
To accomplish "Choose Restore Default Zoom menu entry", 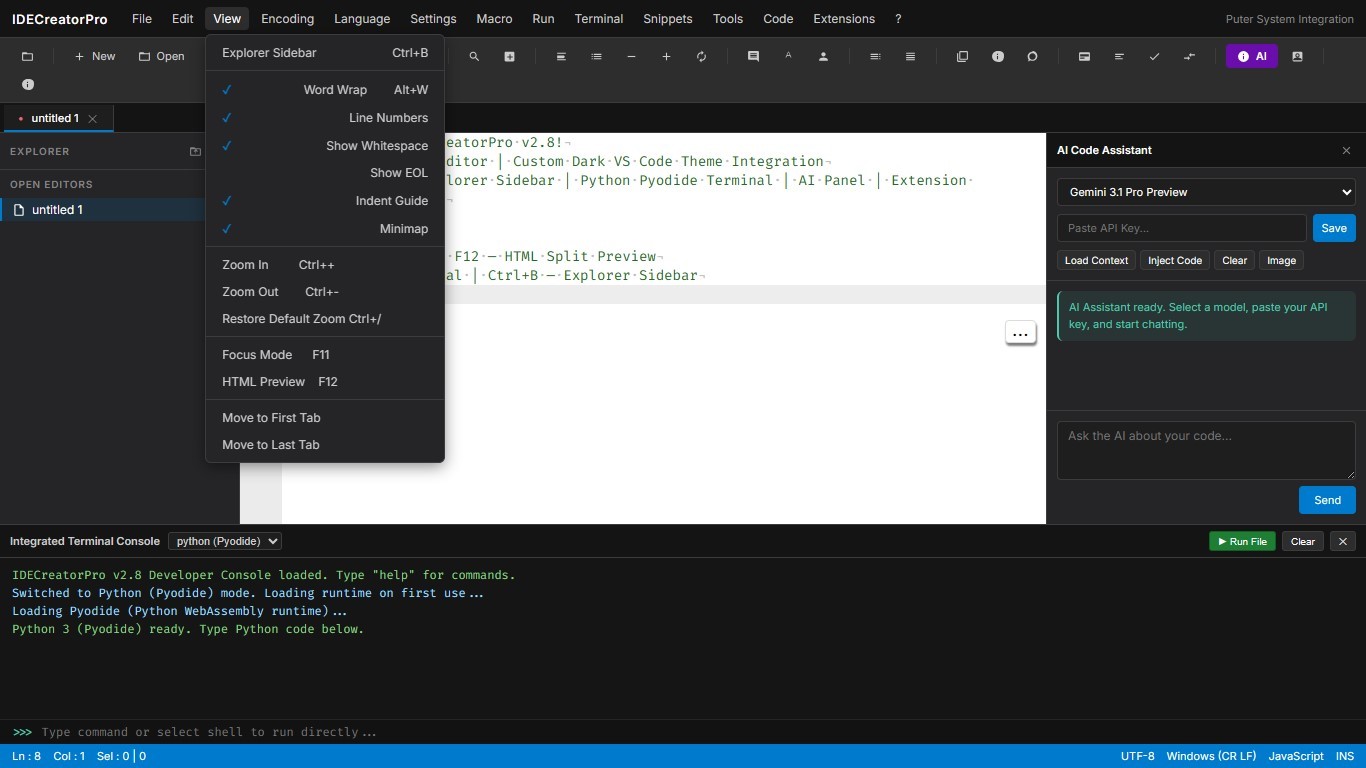I will click(325, 319).
